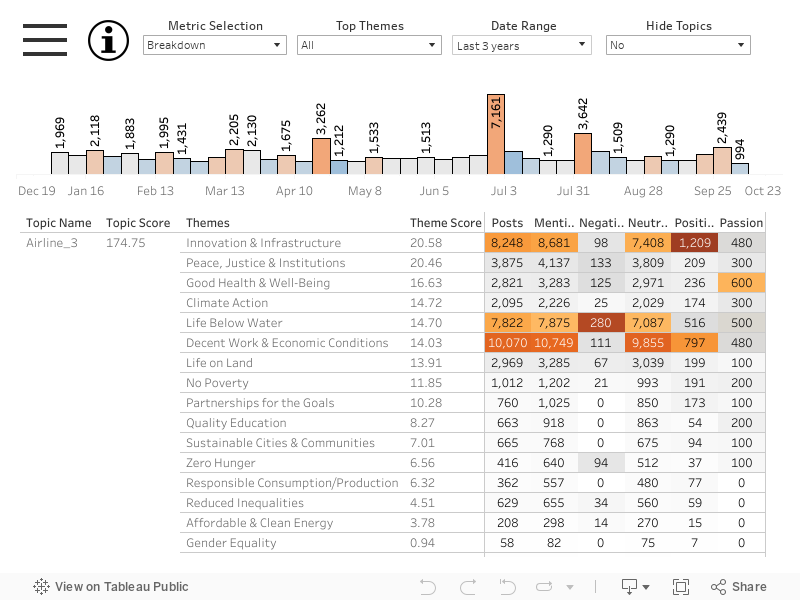Select the 7,161 bar in chart
Screen dimensions: 800x600
(496, 134)
